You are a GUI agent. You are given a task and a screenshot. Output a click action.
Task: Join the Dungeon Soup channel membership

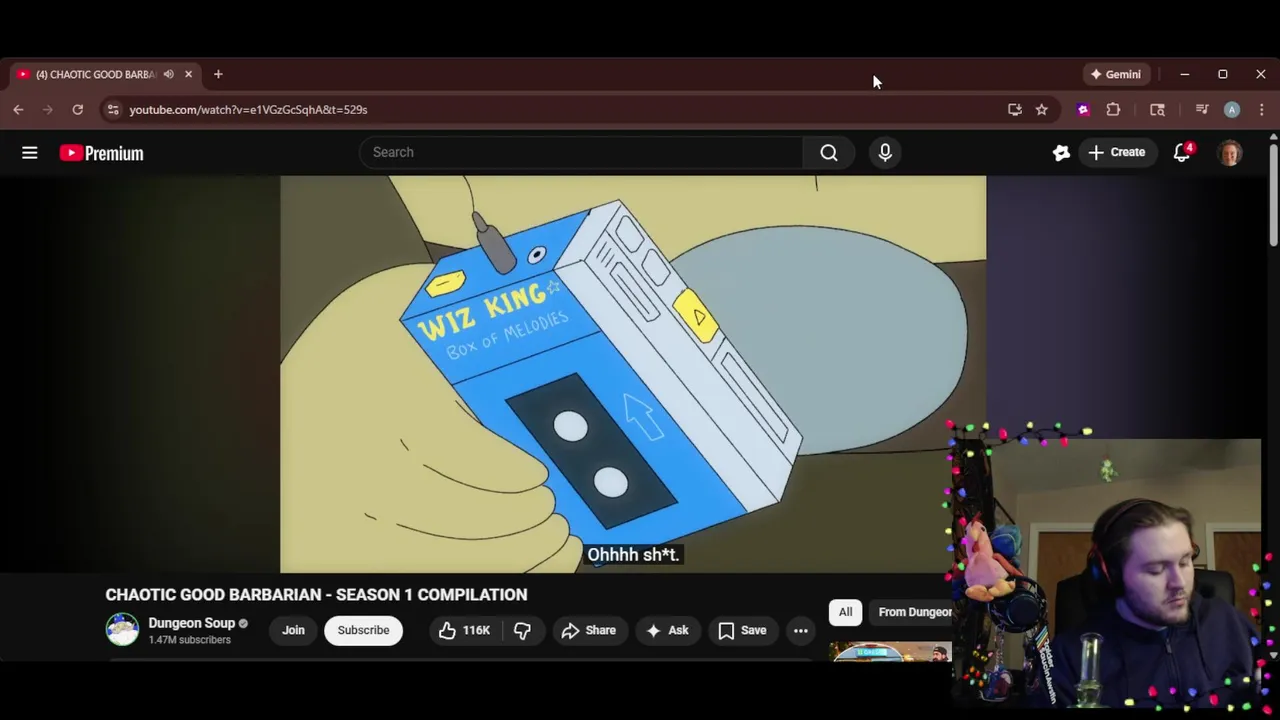[x=293, y=630]
